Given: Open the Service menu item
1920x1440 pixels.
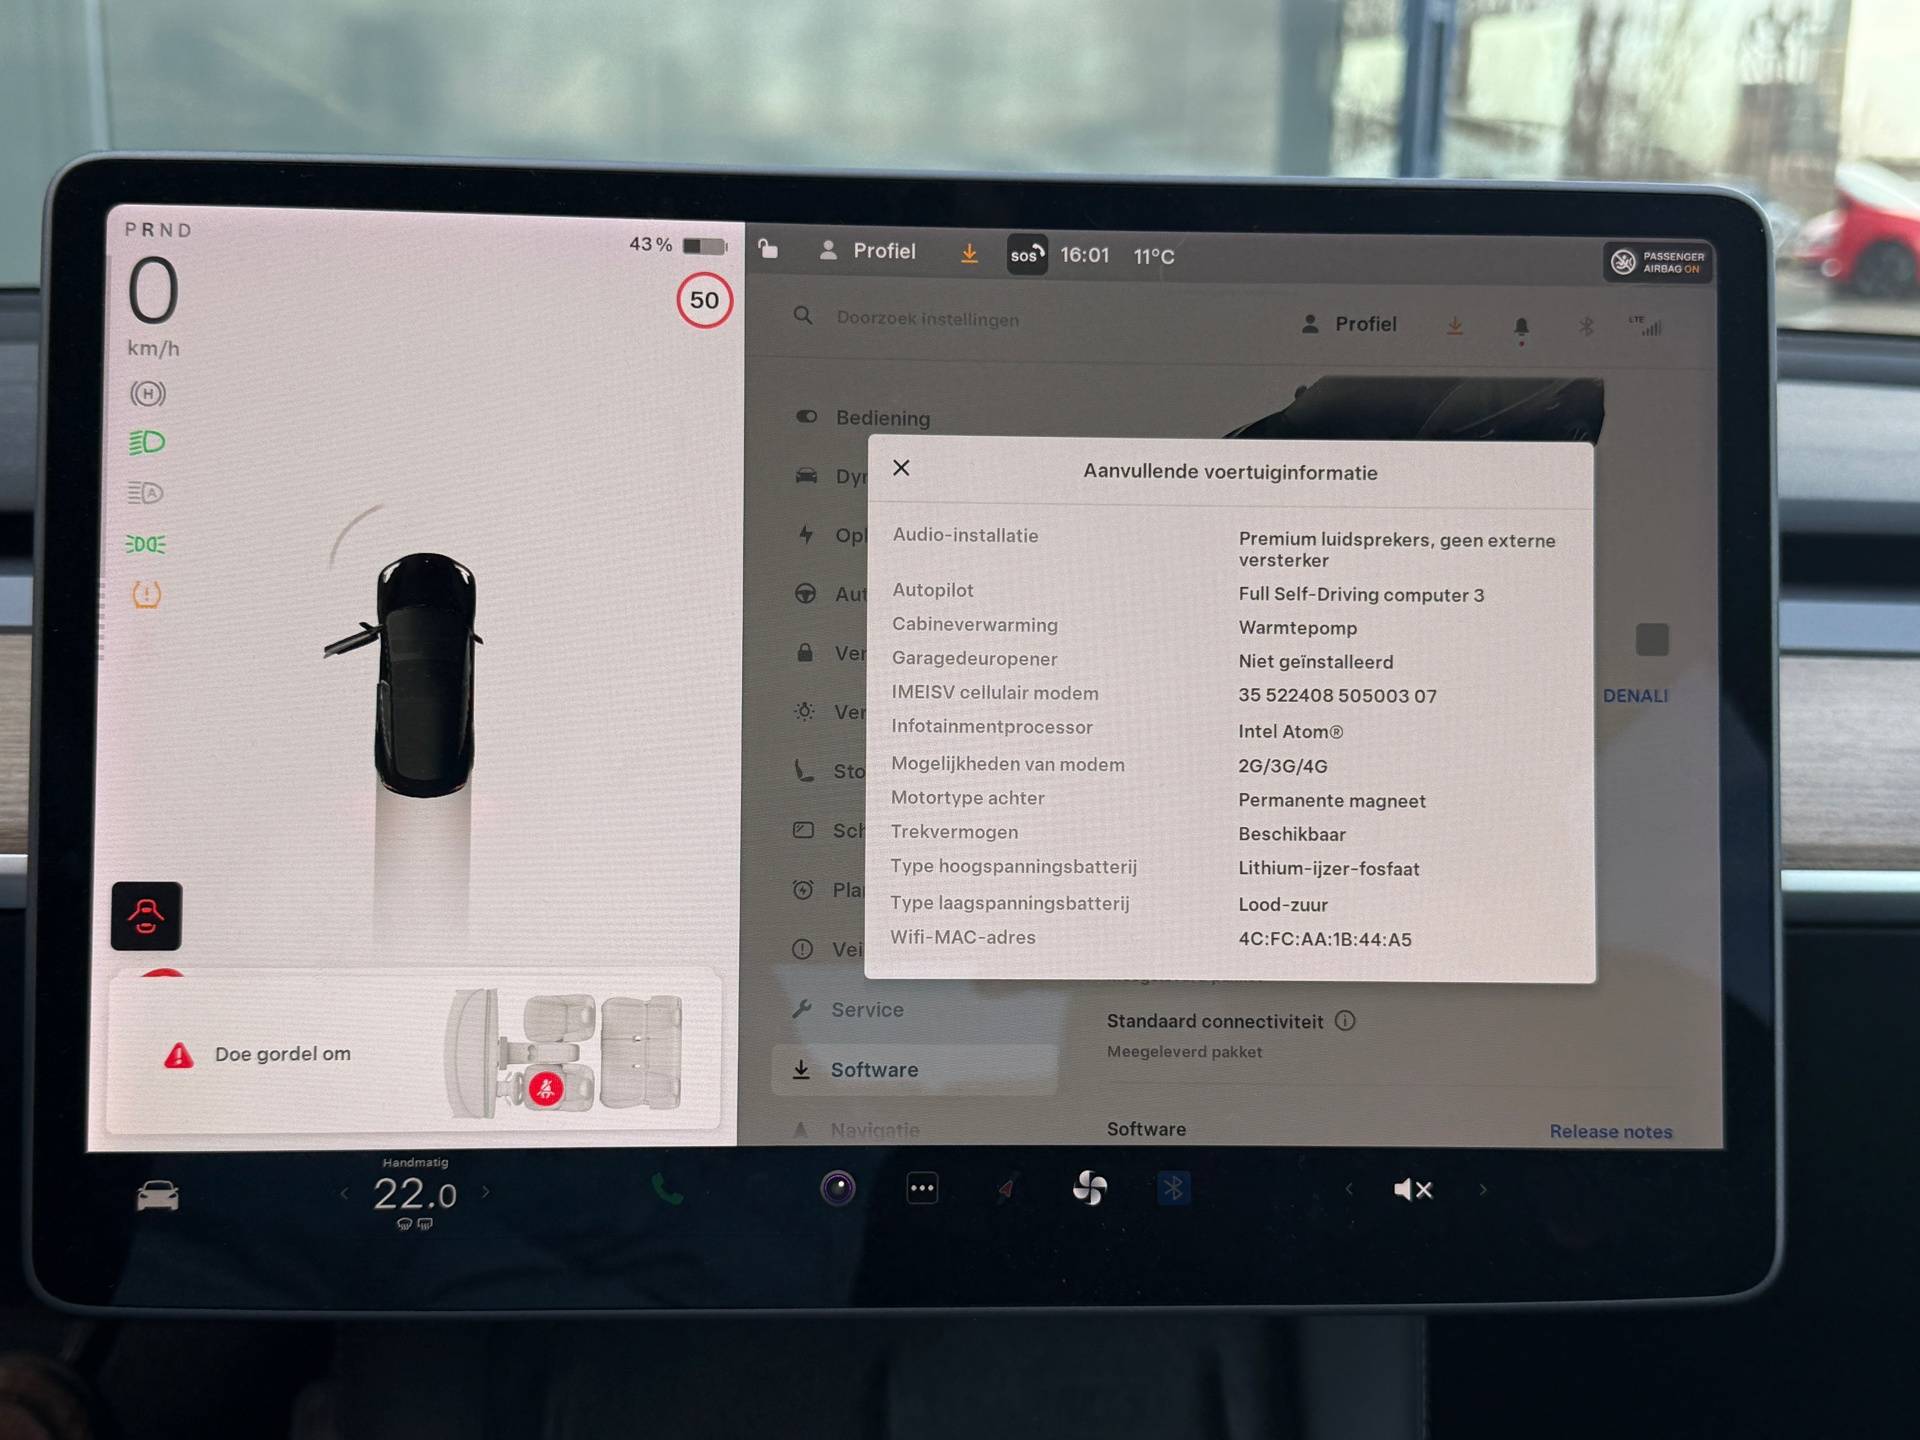Looking at the screenshot, I should coord(866,1010).
